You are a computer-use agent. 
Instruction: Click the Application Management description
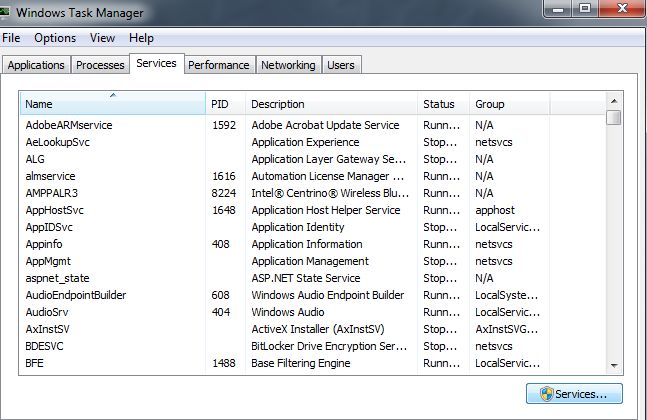(310, 261)
